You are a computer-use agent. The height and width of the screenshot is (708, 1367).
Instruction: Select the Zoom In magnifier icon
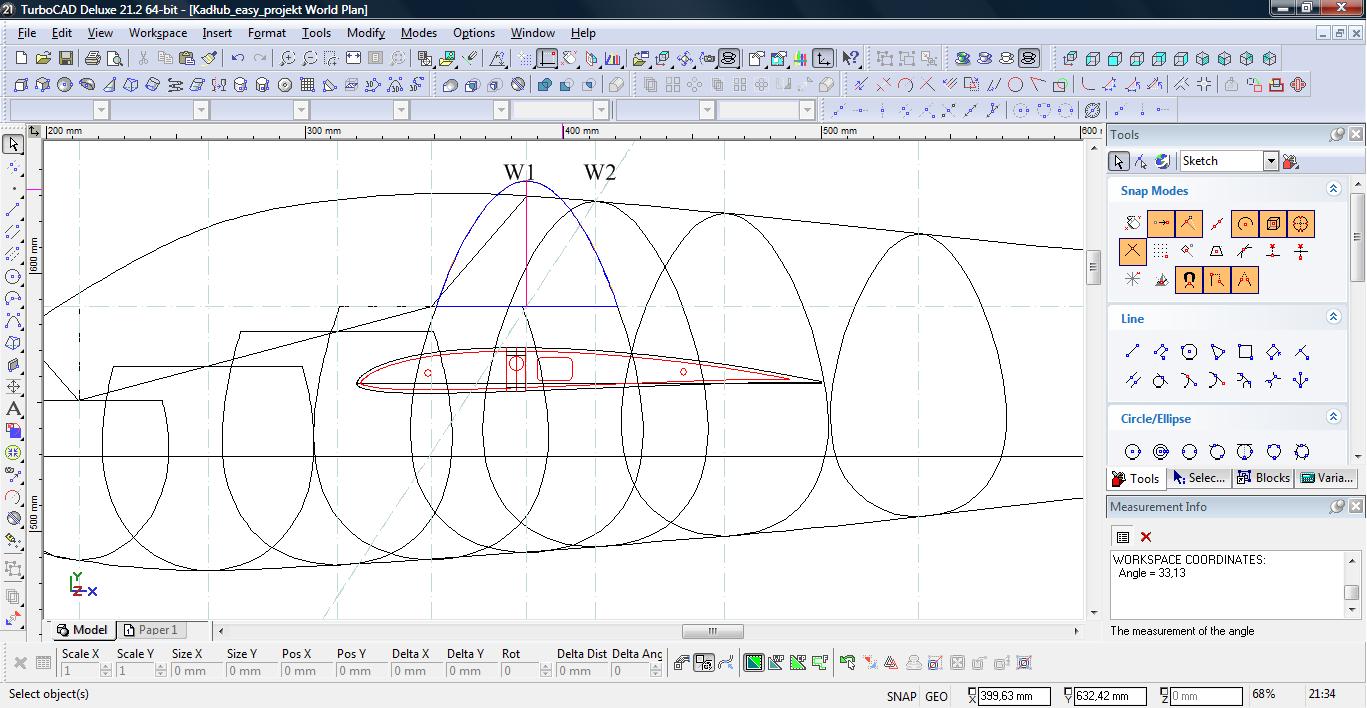tap(287, 59)
